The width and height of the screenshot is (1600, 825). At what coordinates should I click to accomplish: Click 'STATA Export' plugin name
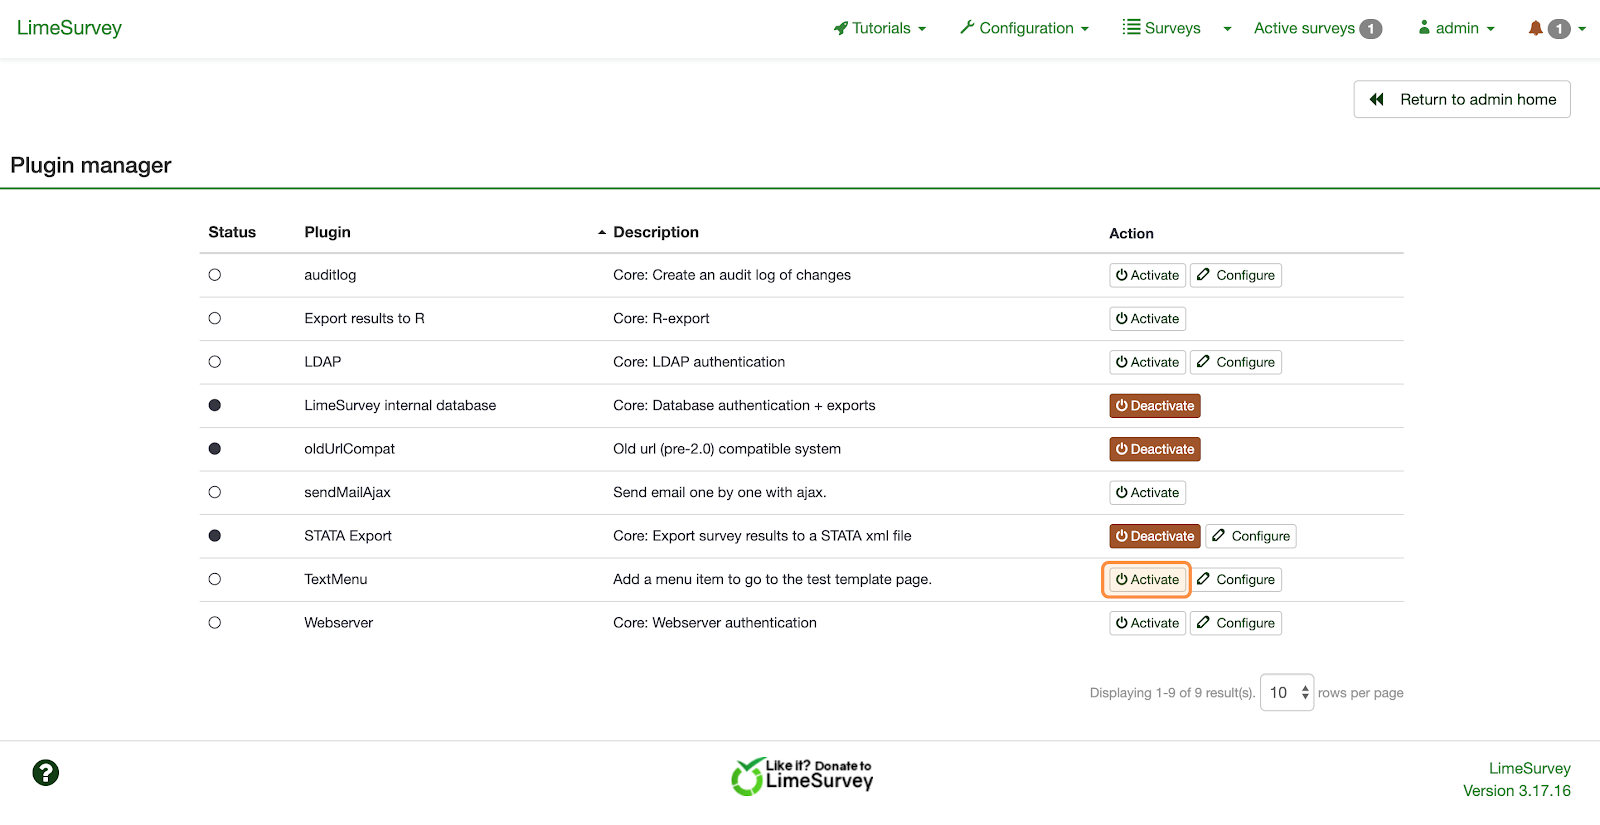(x=348, y=536)
